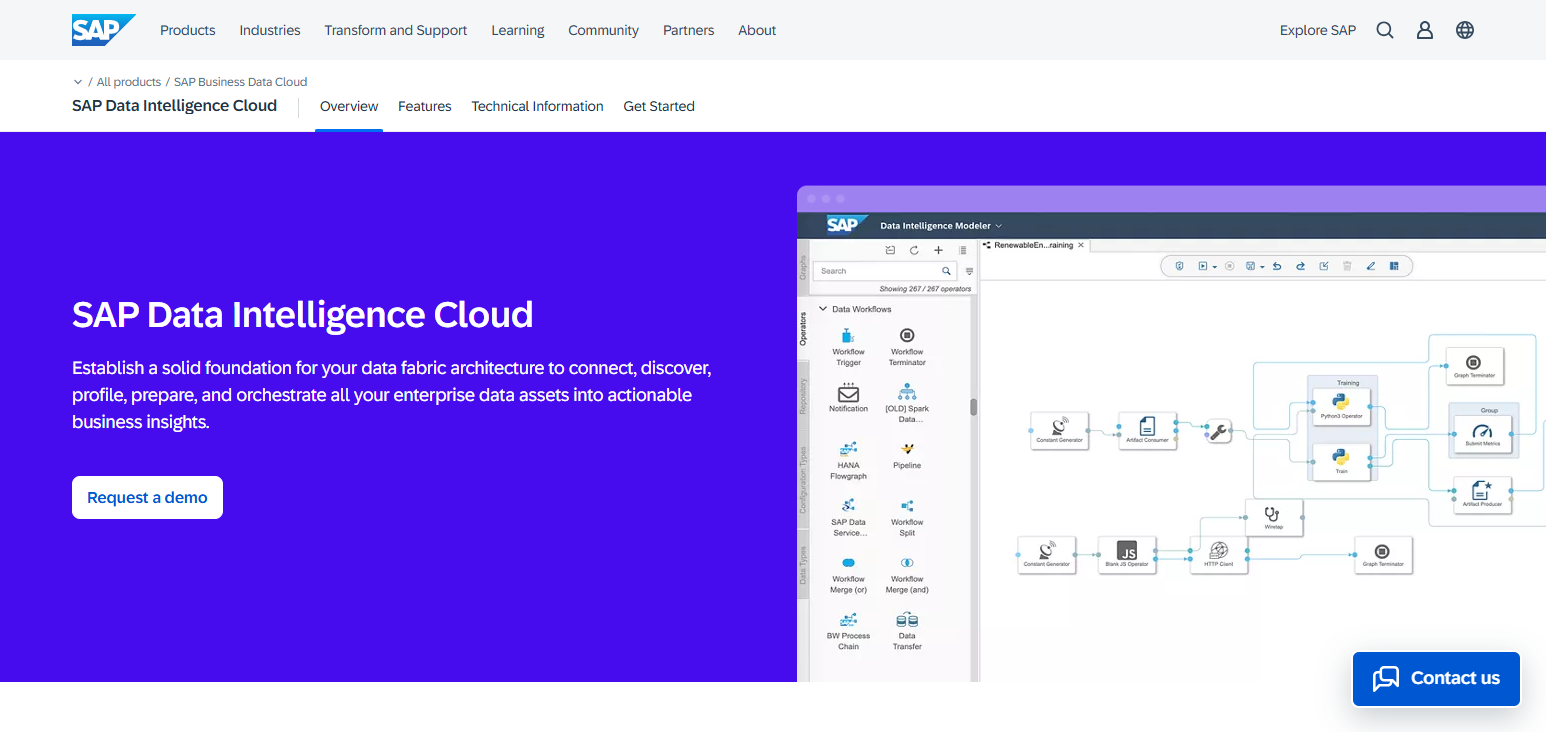Close the RenewableEn...raining graph tab
1546x732 pixels.
pos(1081,245)
